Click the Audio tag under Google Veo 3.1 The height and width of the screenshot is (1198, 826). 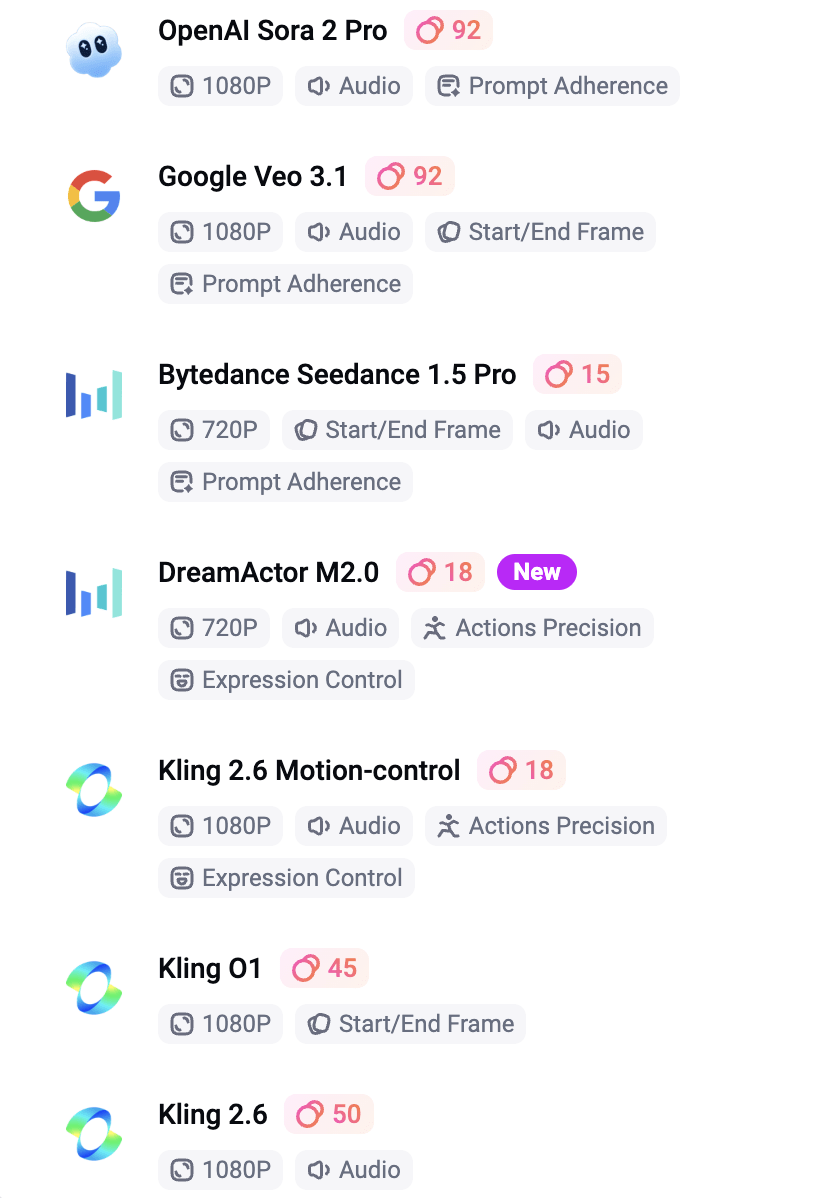click(x=354, y=232)
